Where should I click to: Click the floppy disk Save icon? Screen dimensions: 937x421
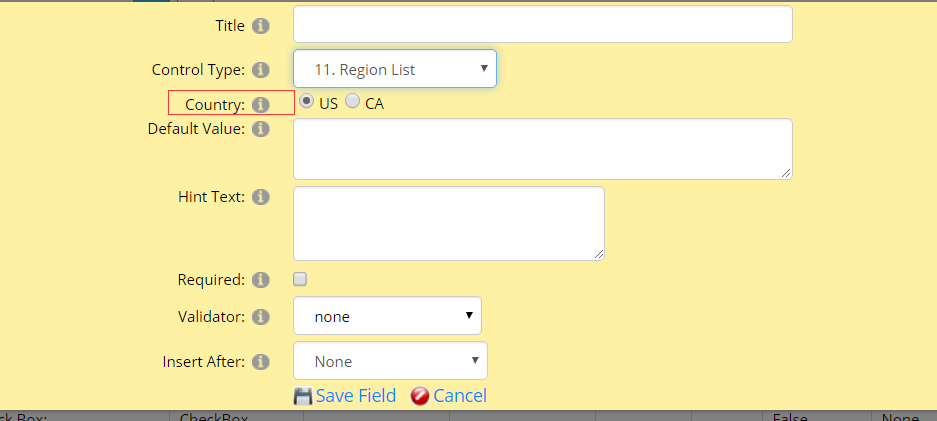tap(303, 397)
